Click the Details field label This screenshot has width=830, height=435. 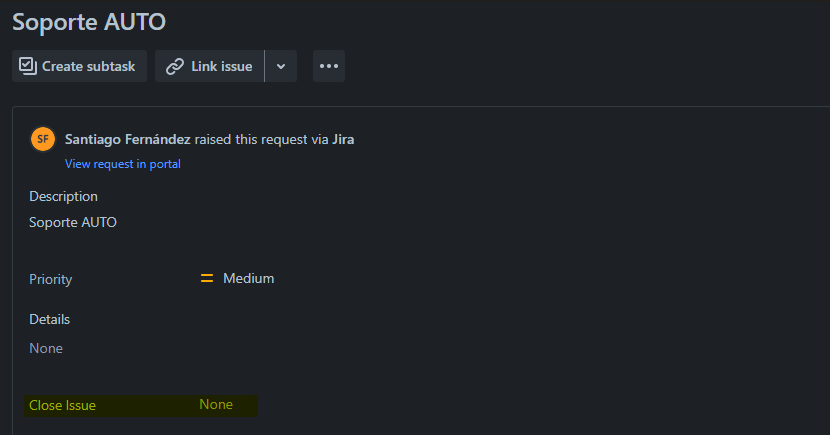(50, 320)
